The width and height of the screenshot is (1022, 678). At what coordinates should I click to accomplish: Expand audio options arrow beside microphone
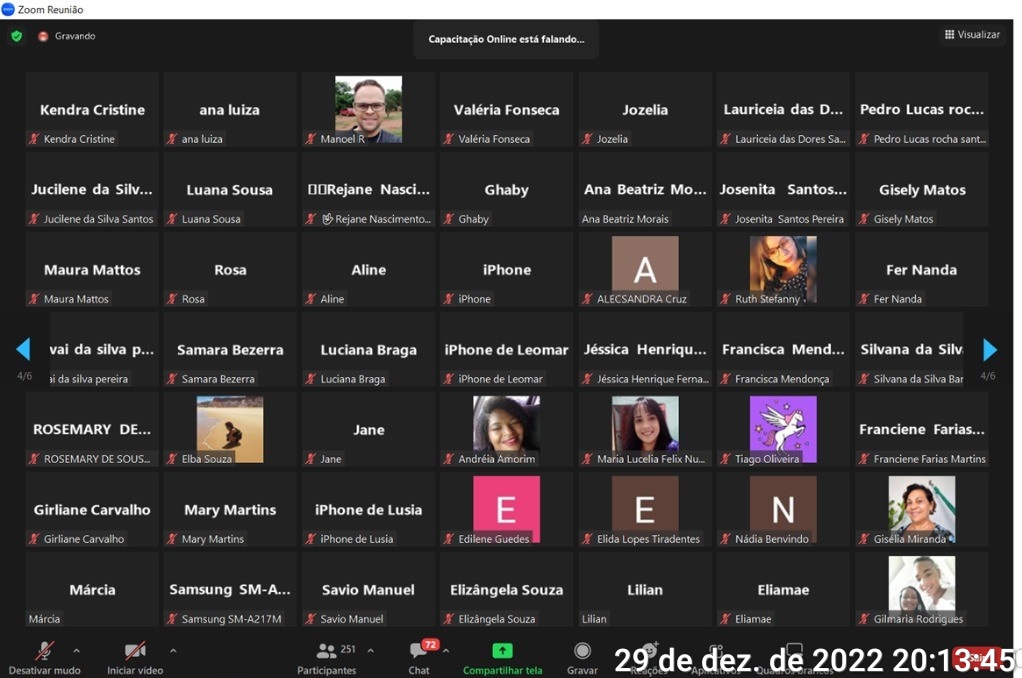click(x=77, y=650)
